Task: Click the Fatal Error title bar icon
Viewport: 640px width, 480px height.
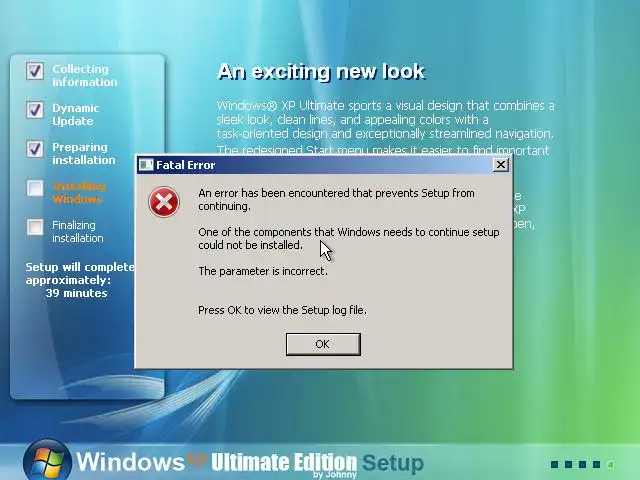Action: [x=146, y=164]
